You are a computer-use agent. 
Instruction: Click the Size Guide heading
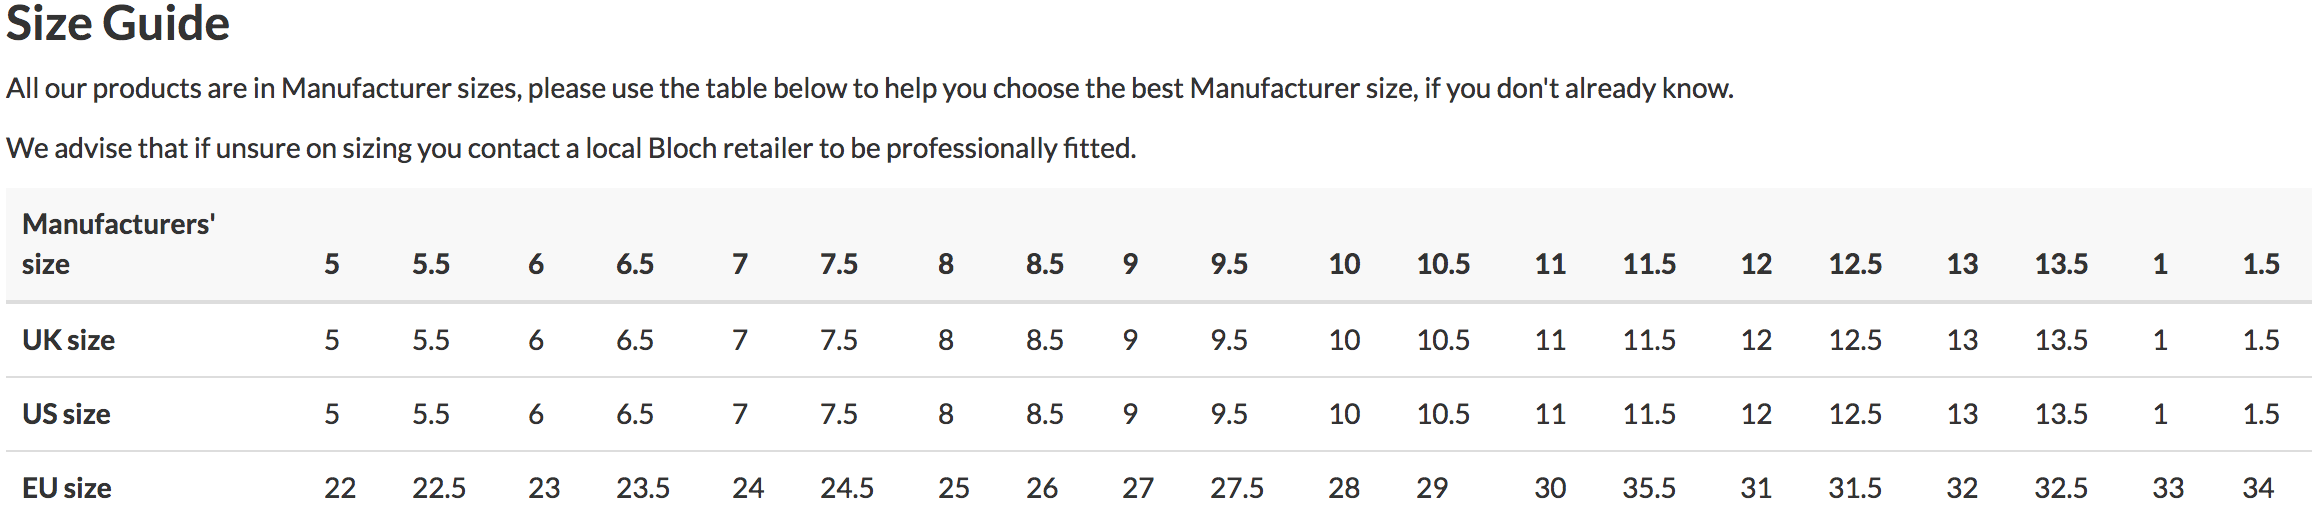(x=118, y=24)
